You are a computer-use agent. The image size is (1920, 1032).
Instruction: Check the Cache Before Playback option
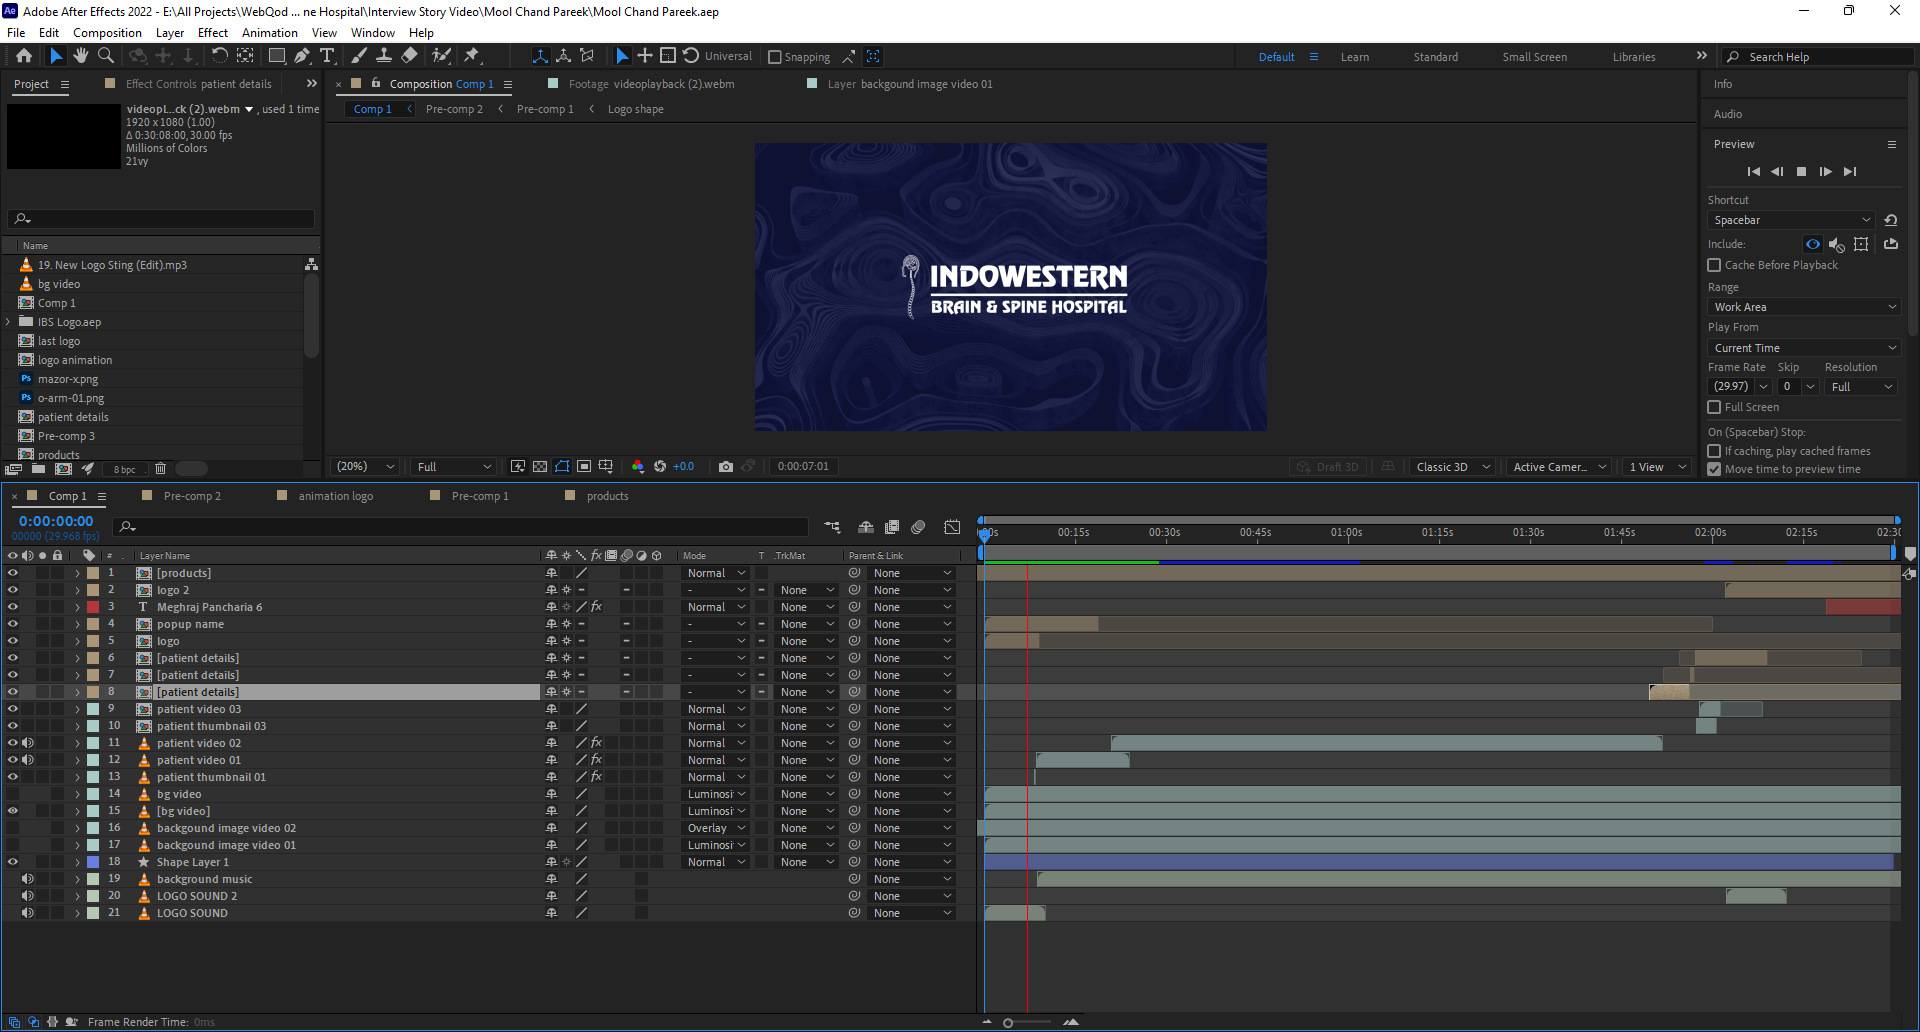pyautogui.click(x=1714, y=265)
